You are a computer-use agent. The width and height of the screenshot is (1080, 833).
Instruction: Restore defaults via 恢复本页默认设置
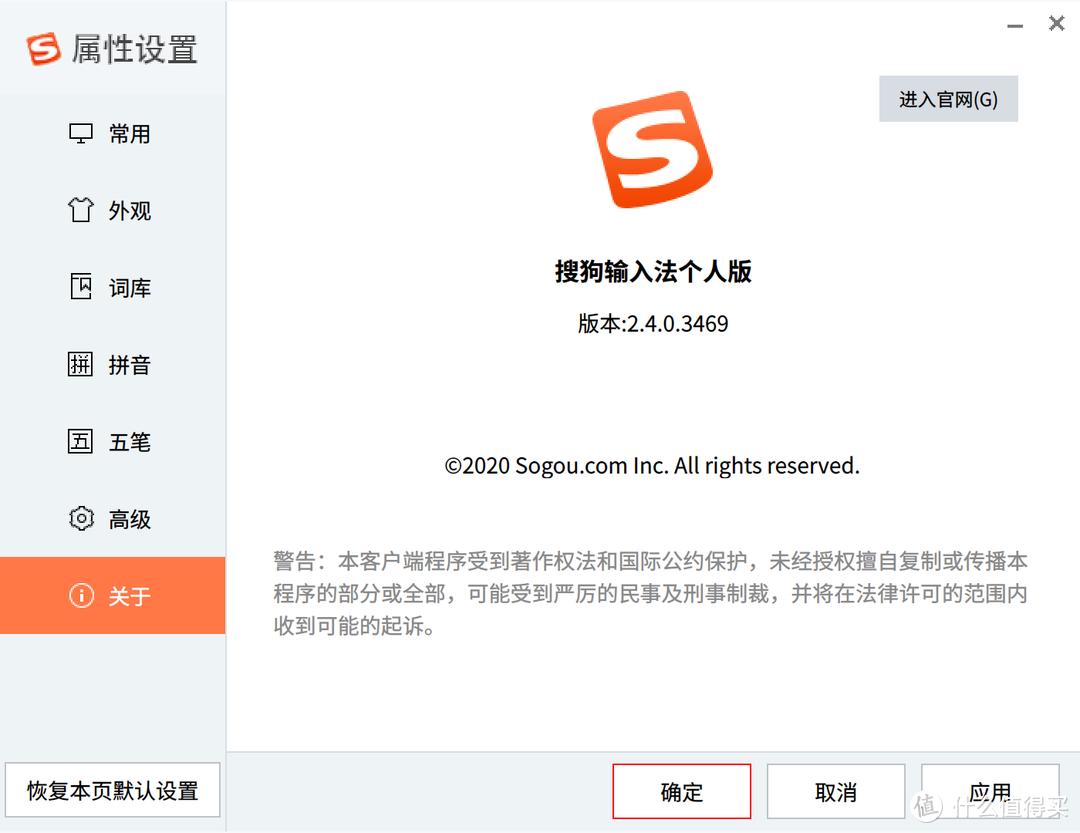(113, 789)
